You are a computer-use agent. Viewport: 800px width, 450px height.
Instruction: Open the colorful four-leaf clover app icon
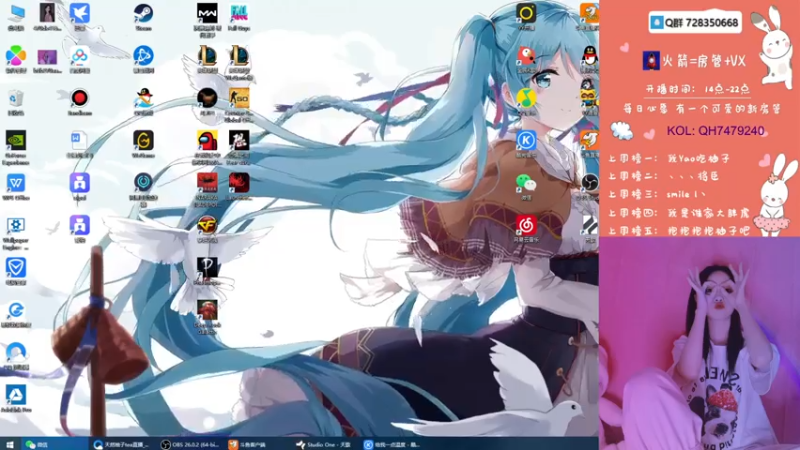point(16,56)
